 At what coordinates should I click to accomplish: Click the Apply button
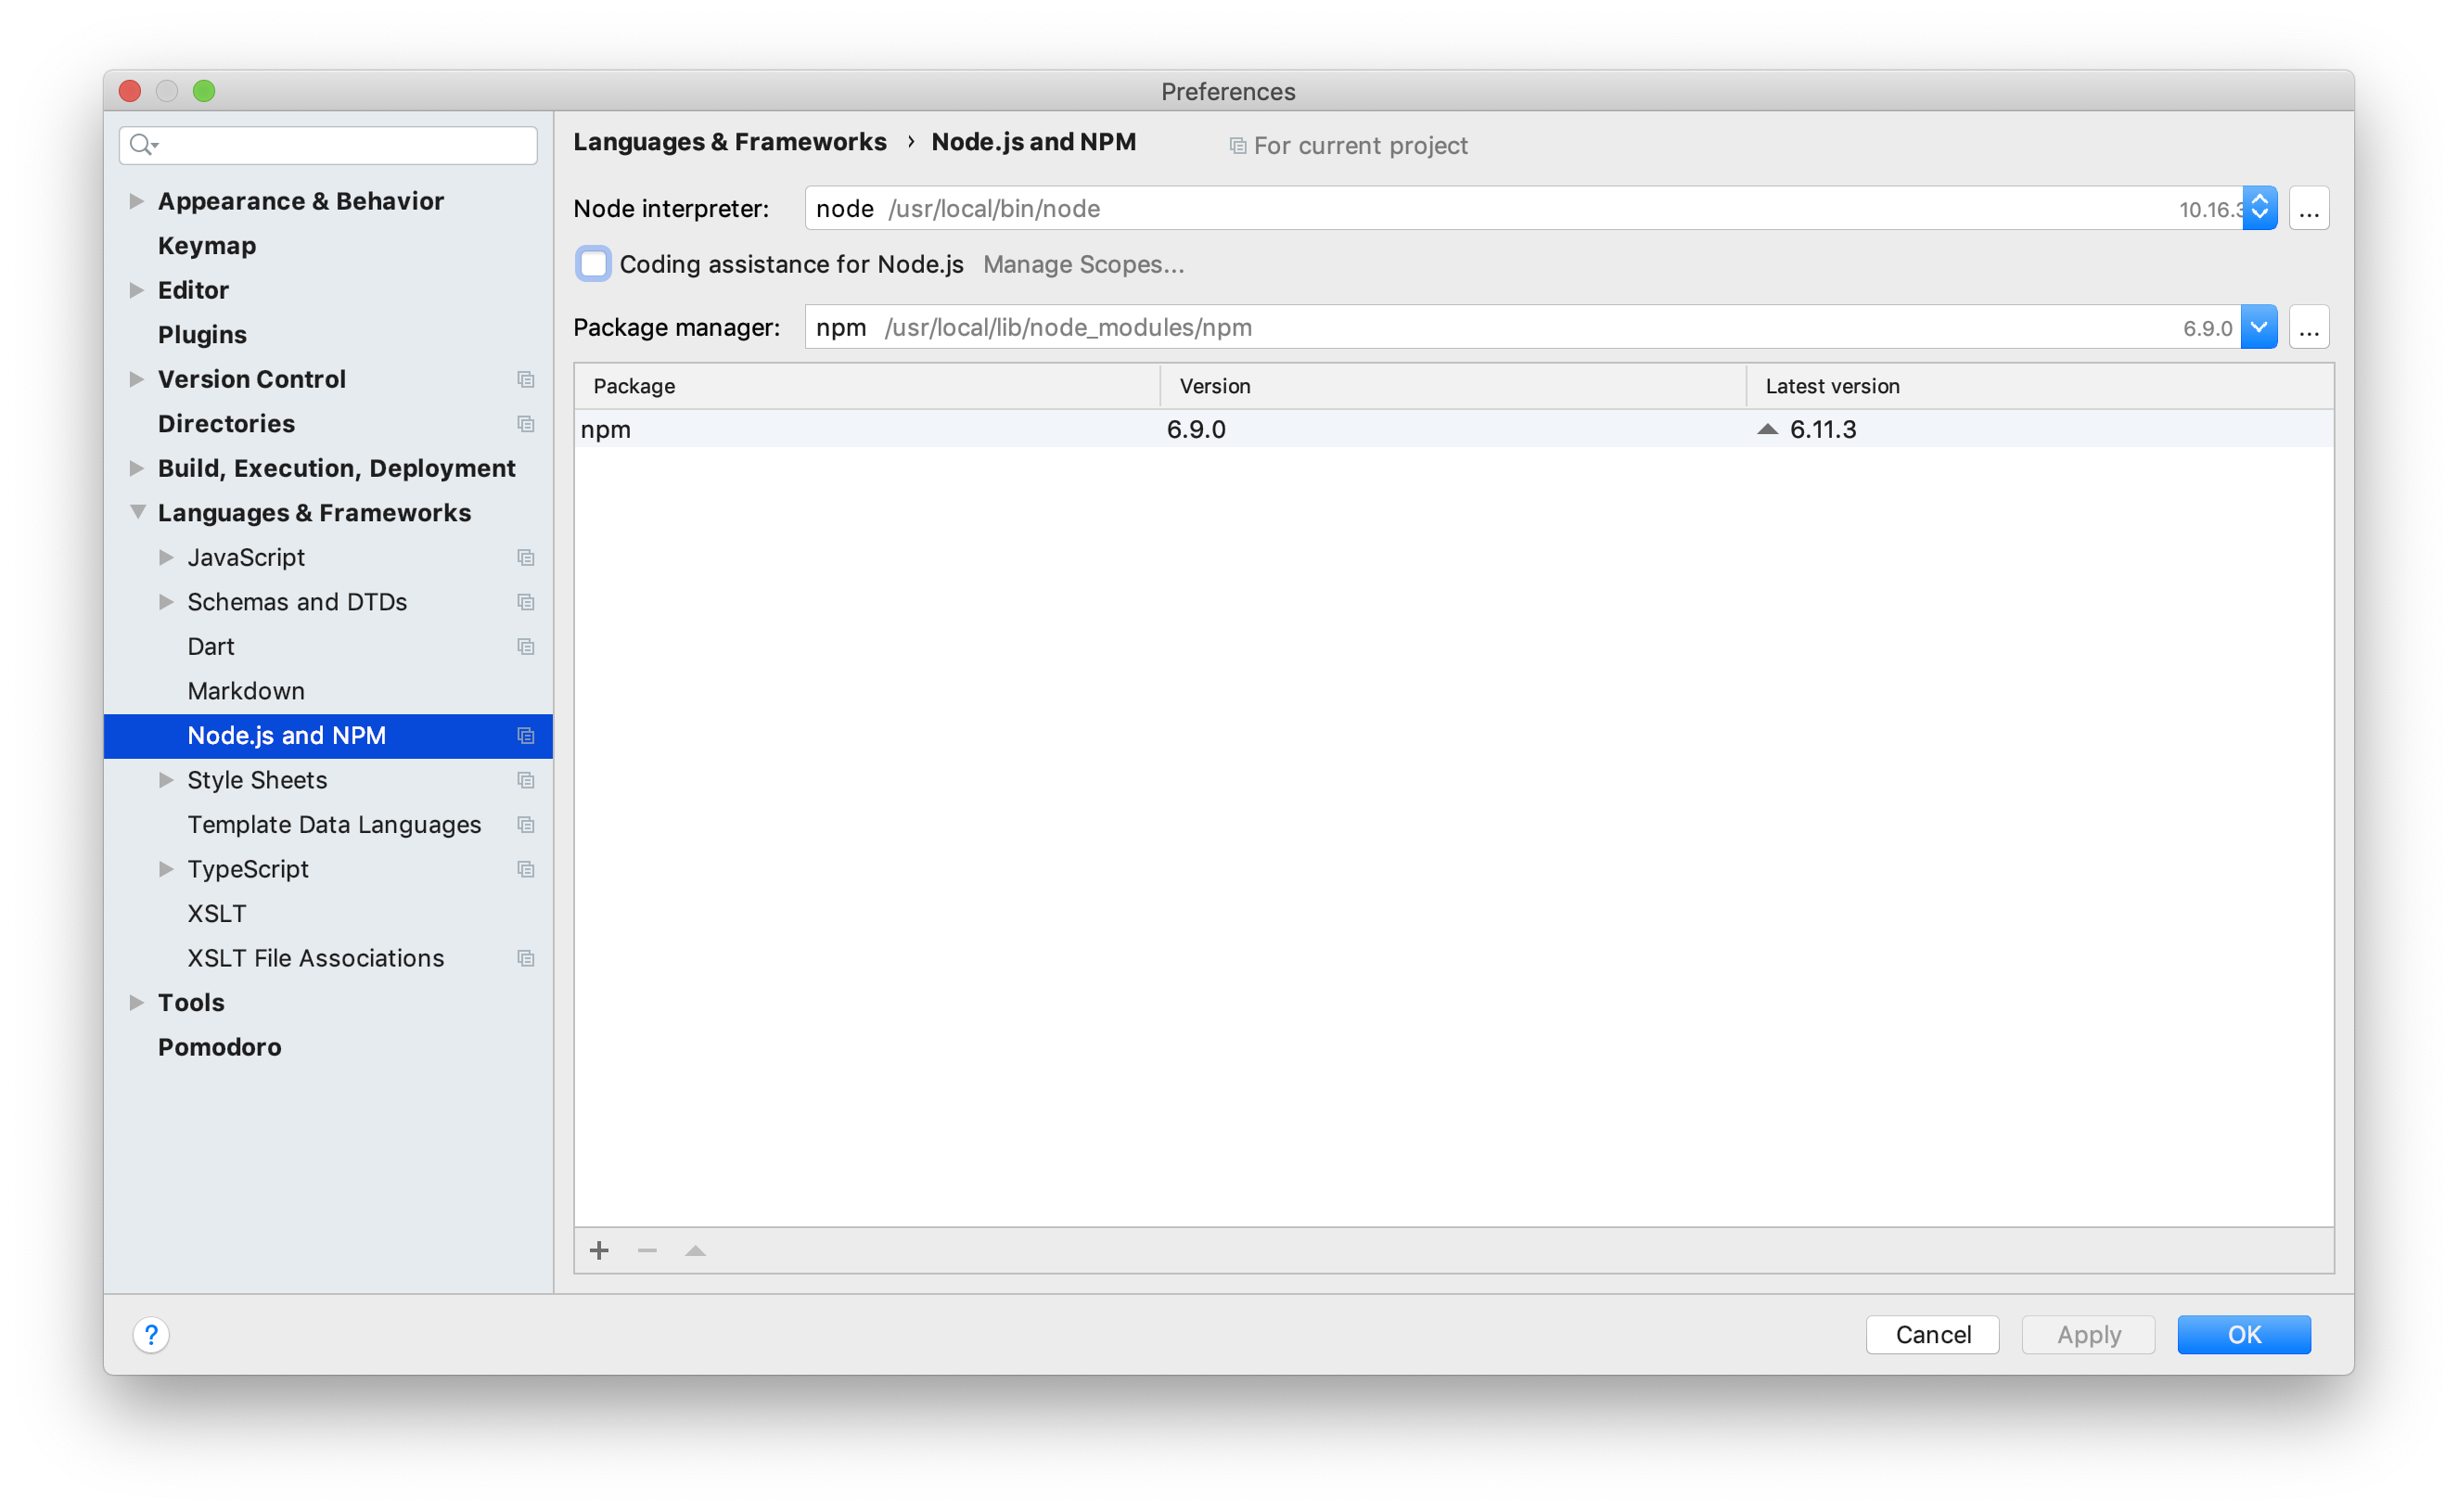2088,1334
